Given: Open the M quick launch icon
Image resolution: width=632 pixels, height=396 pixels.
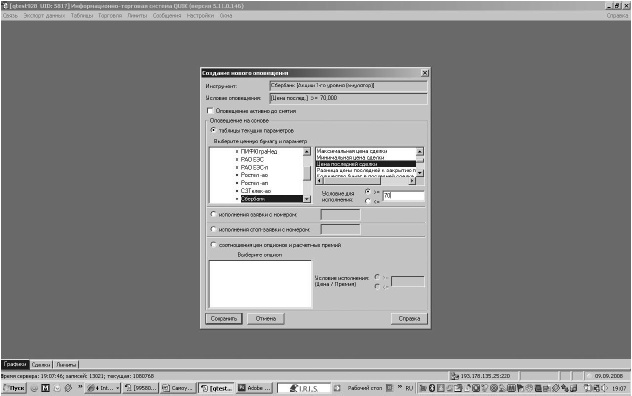Looking at the screenshot, I should tap(46, 388).
